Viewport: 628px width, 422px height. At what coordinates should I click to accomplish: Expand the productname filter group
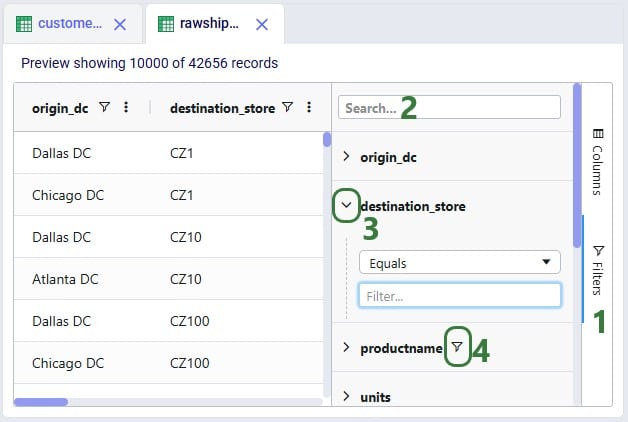pos(346,348)
